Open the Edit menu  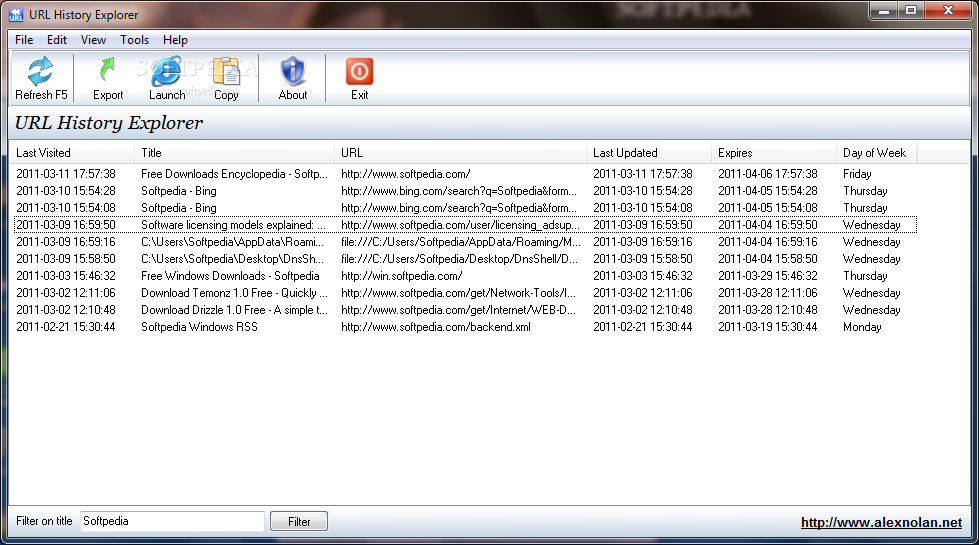(57, 40)
